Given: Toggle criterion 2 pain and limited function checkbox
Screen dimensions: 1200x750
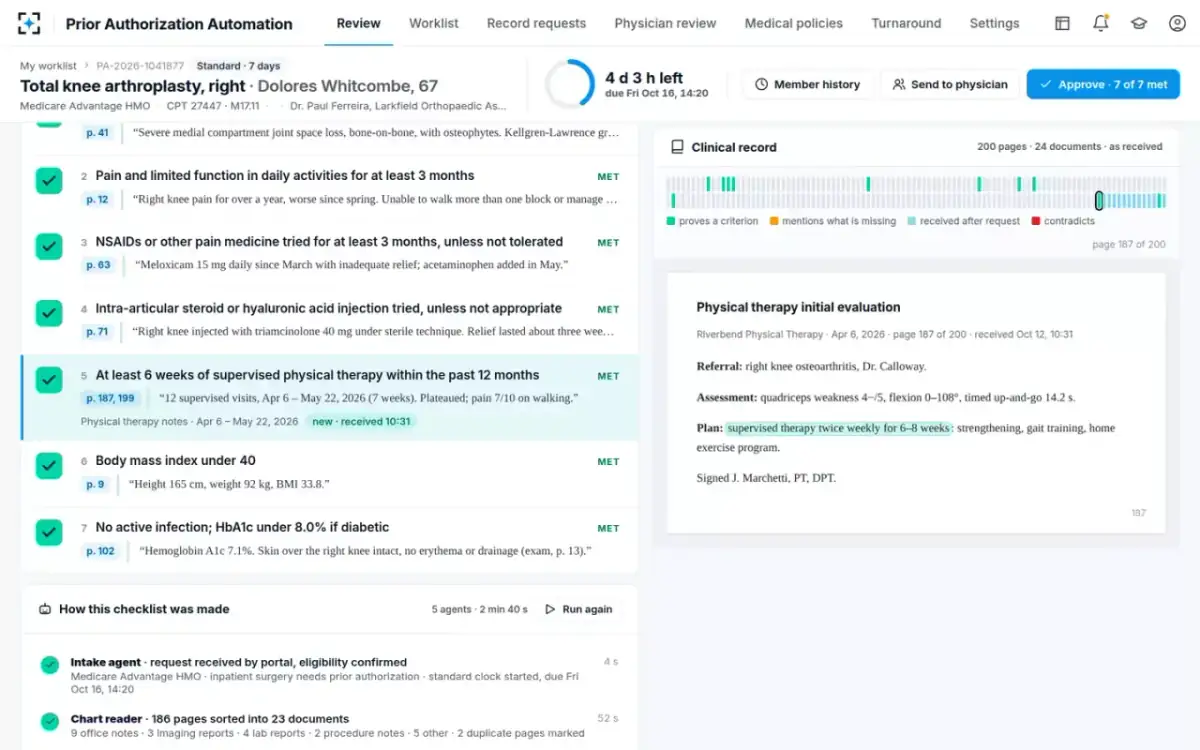Looking at the screenshot, I should (x=49, y=181).
